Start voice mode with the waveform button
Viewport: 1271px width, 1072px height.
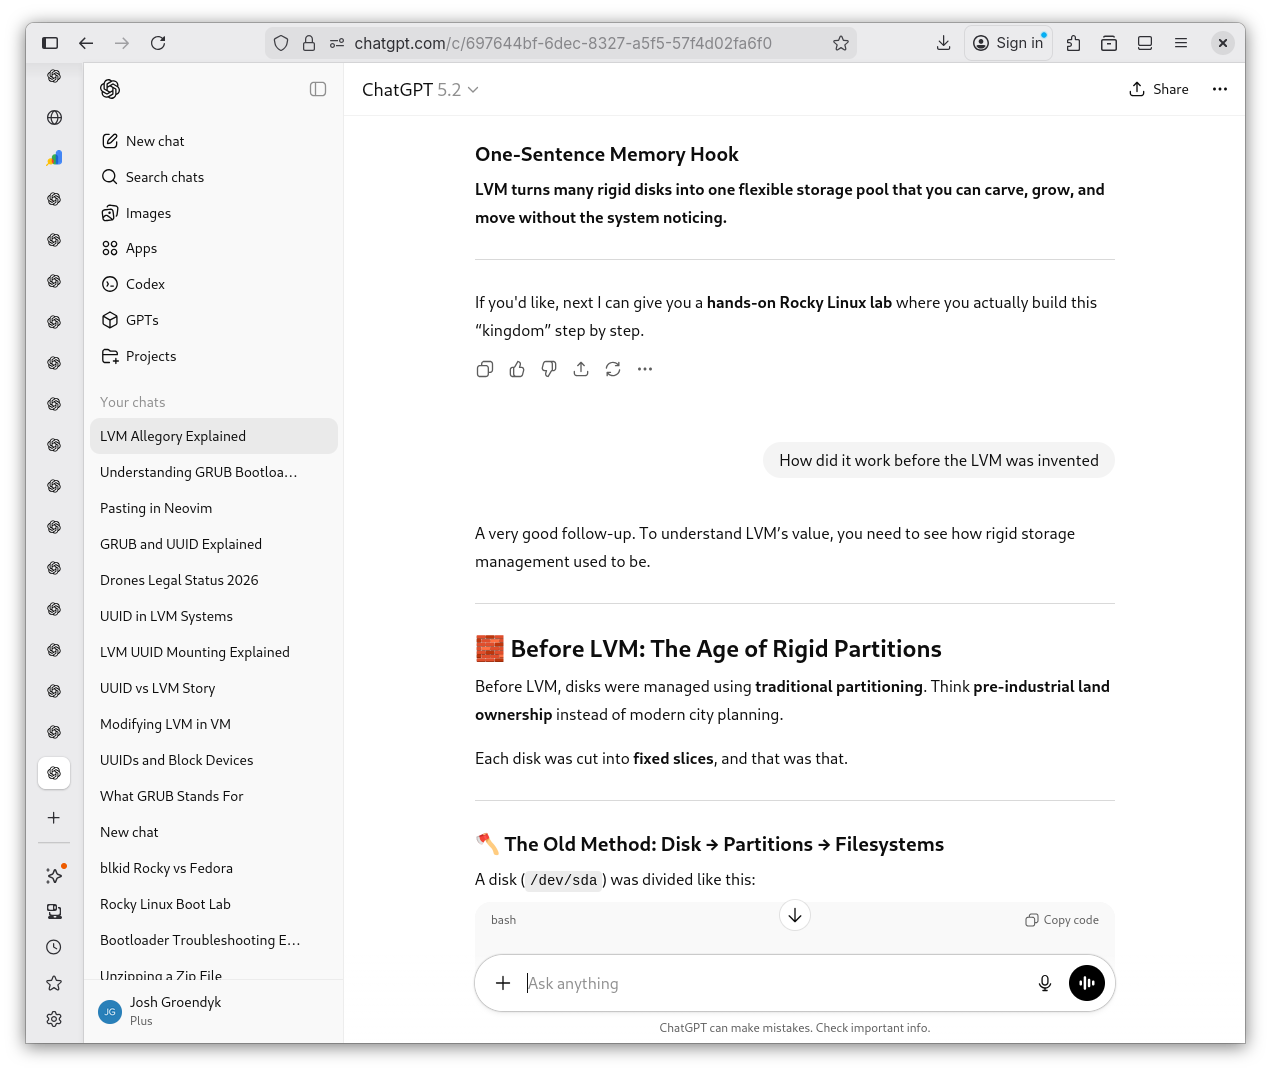1087,983
